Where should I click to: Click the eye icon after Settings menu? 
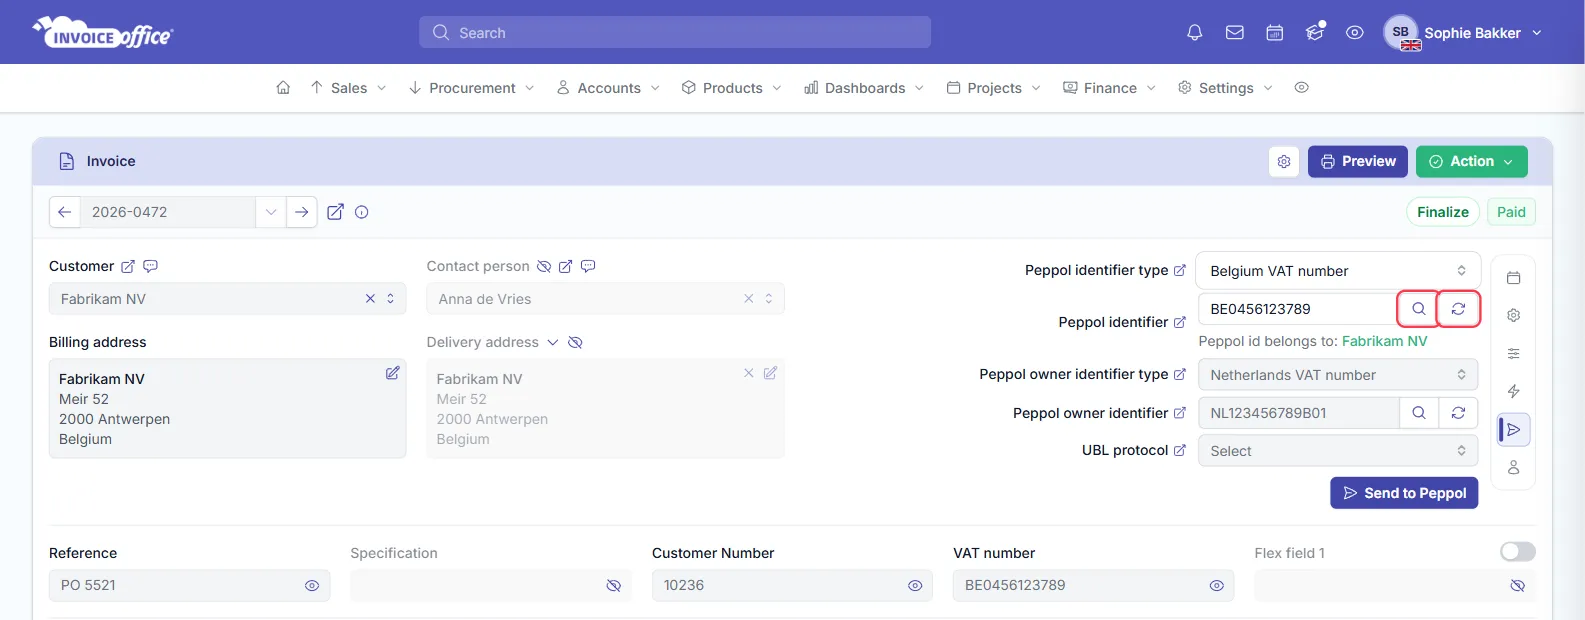point(1301,88)
